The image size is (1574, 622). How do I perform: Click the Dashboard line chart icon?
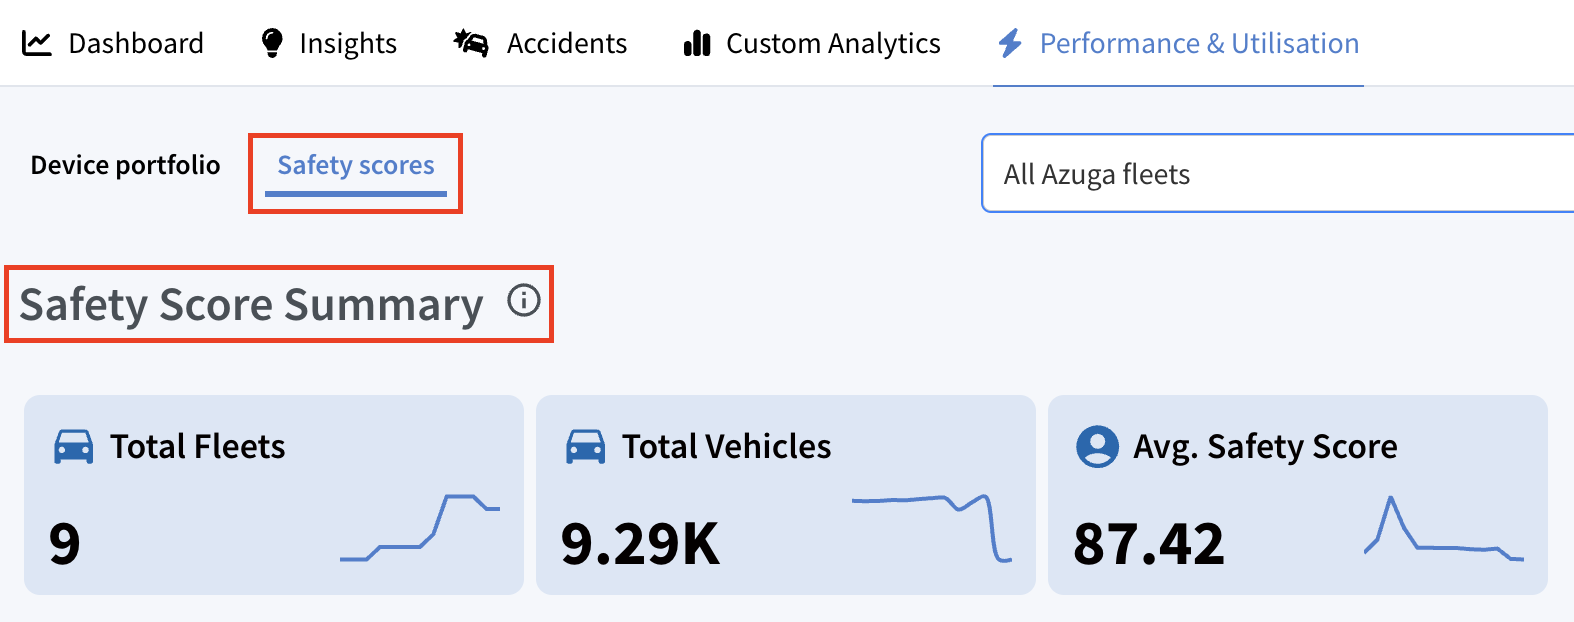coord(37,43)
